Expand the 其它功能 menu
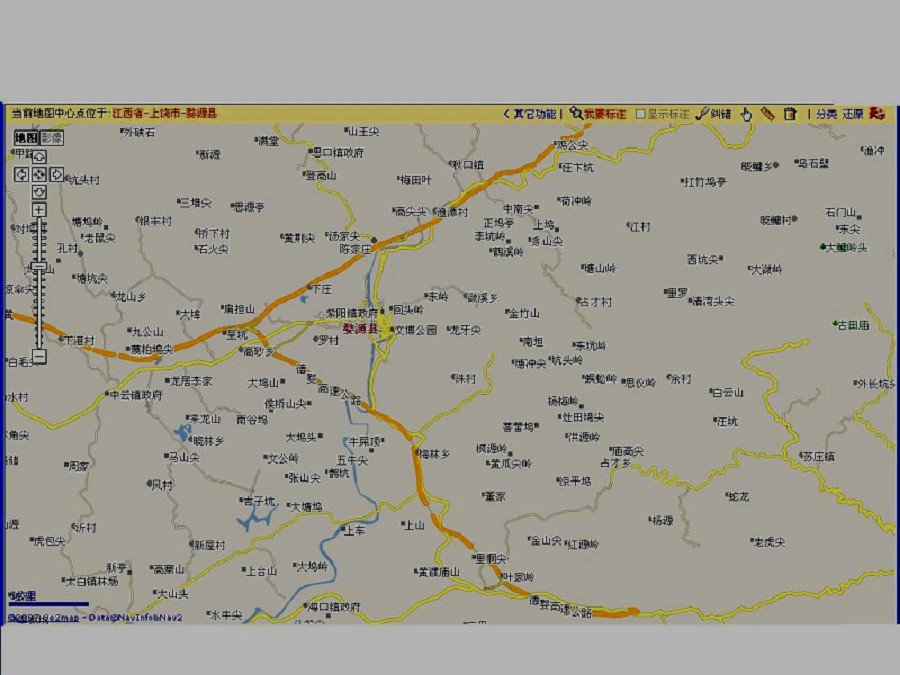 coord(531,114)
